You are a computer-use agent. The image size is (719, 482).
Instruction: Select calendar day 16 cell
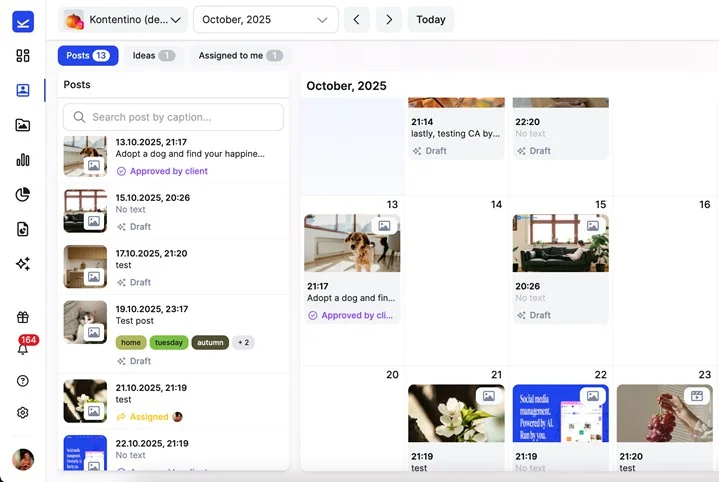coord(665,281)
